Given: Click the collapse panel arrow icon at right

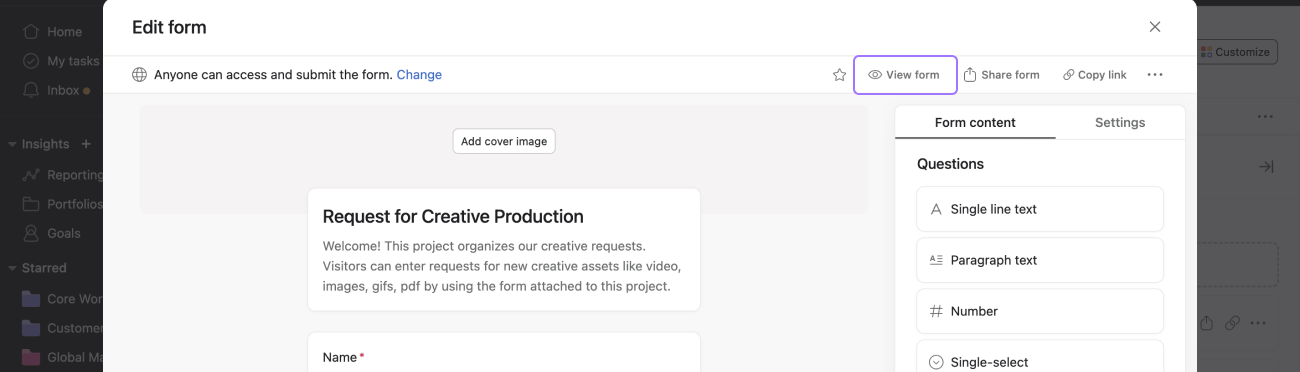Looking at the screenshot, I should (1265, 167).
